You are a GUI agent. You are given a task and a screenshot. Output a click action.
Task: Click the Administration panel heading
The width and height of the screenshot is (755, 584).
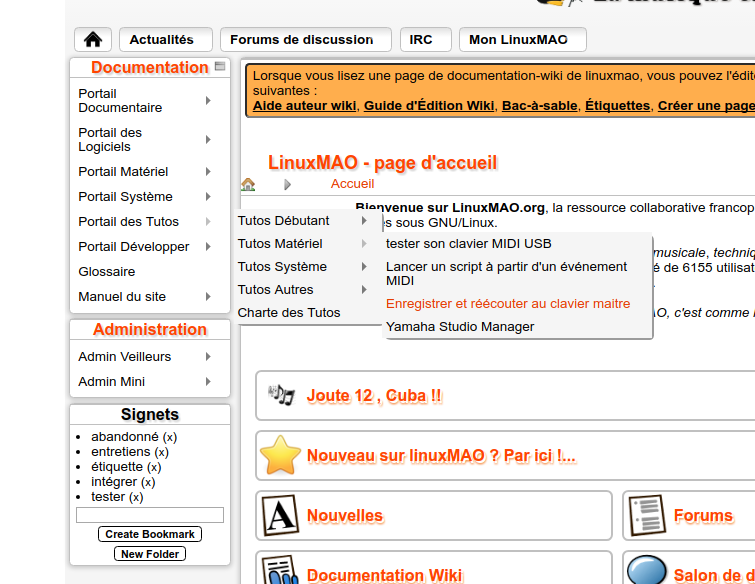point(150,329)
